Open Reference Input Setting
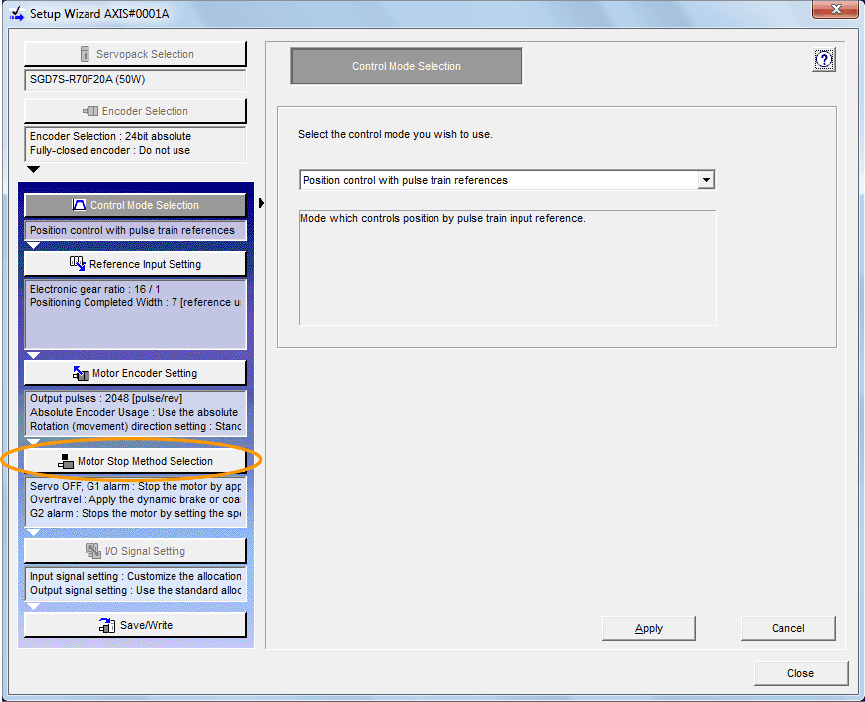 click(135, 264)
